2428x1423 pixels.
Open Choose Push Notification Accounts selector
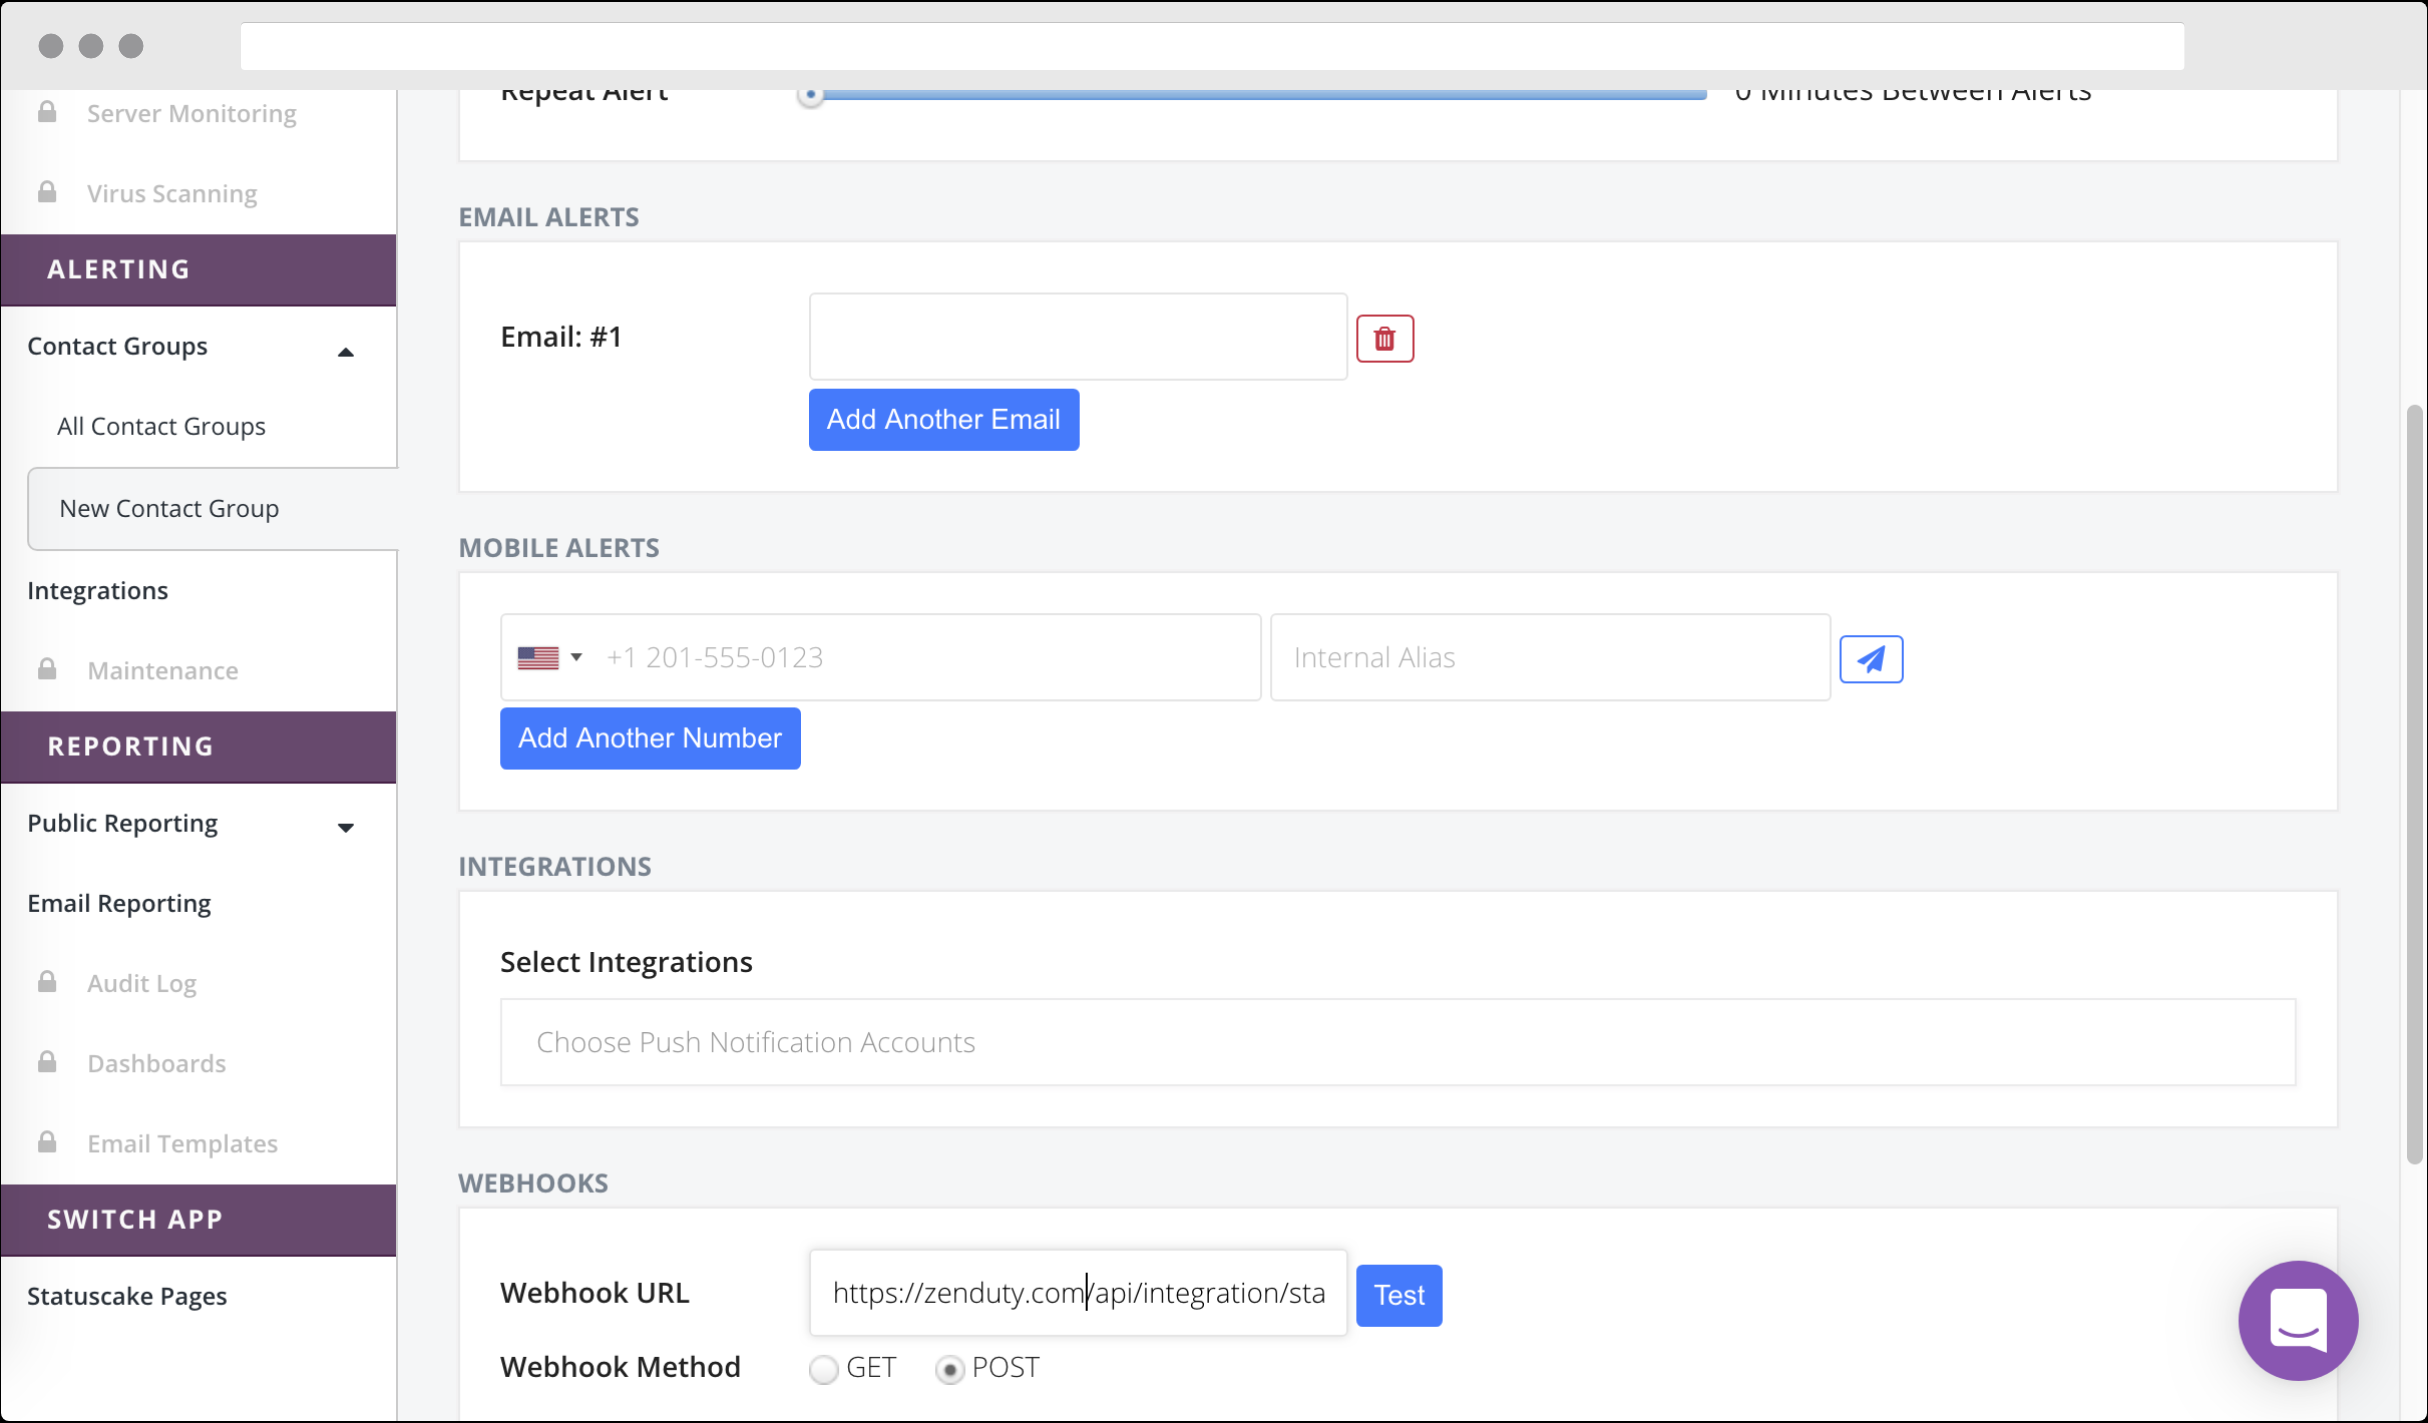tap(1397, 1041)
